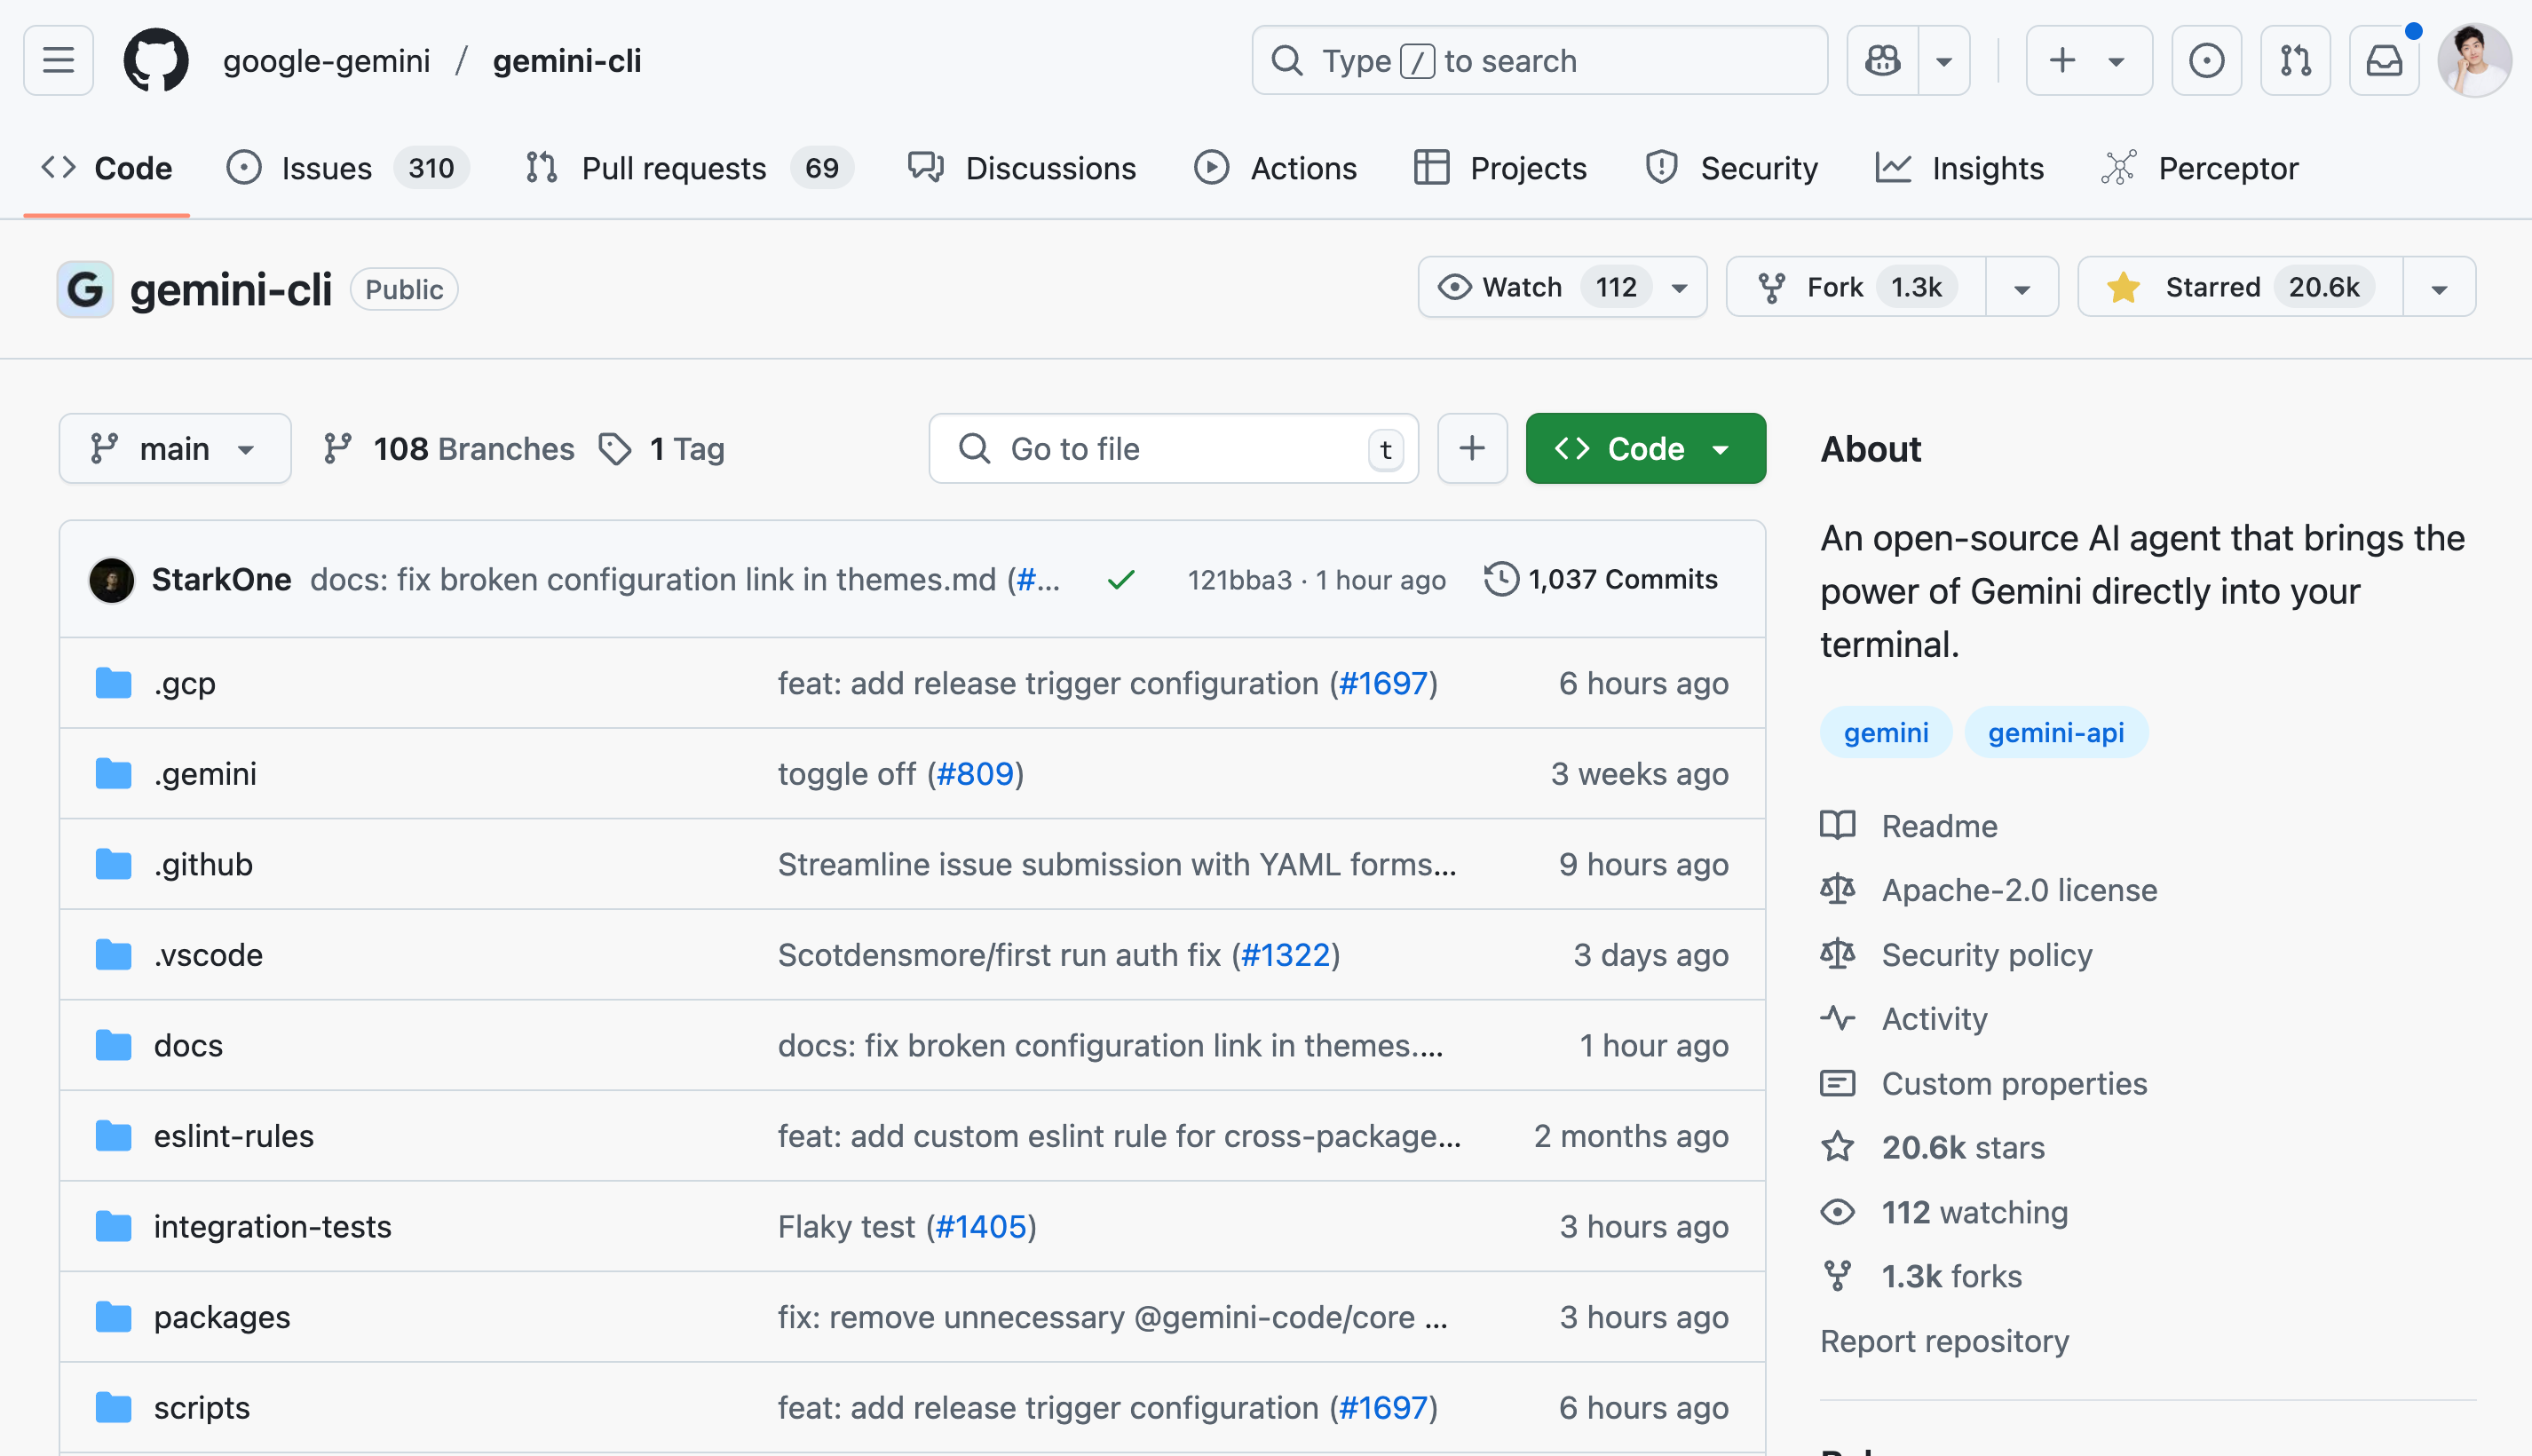Open the Copilot chat icon
This screenshot has width=2532, height=1456.
tap(1882, 61)
